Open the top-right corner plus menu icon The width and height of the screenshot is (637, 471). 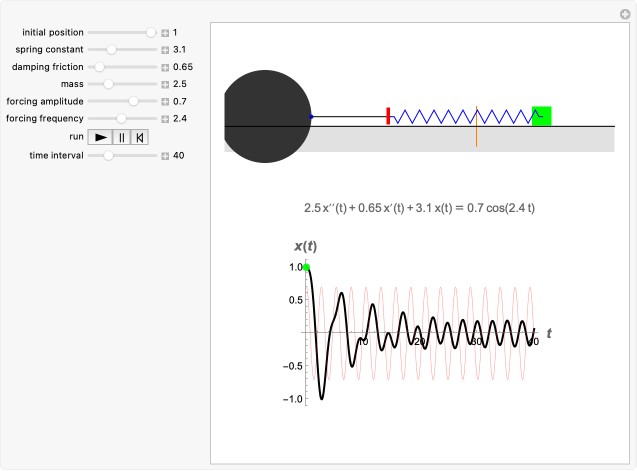point(625,12)
